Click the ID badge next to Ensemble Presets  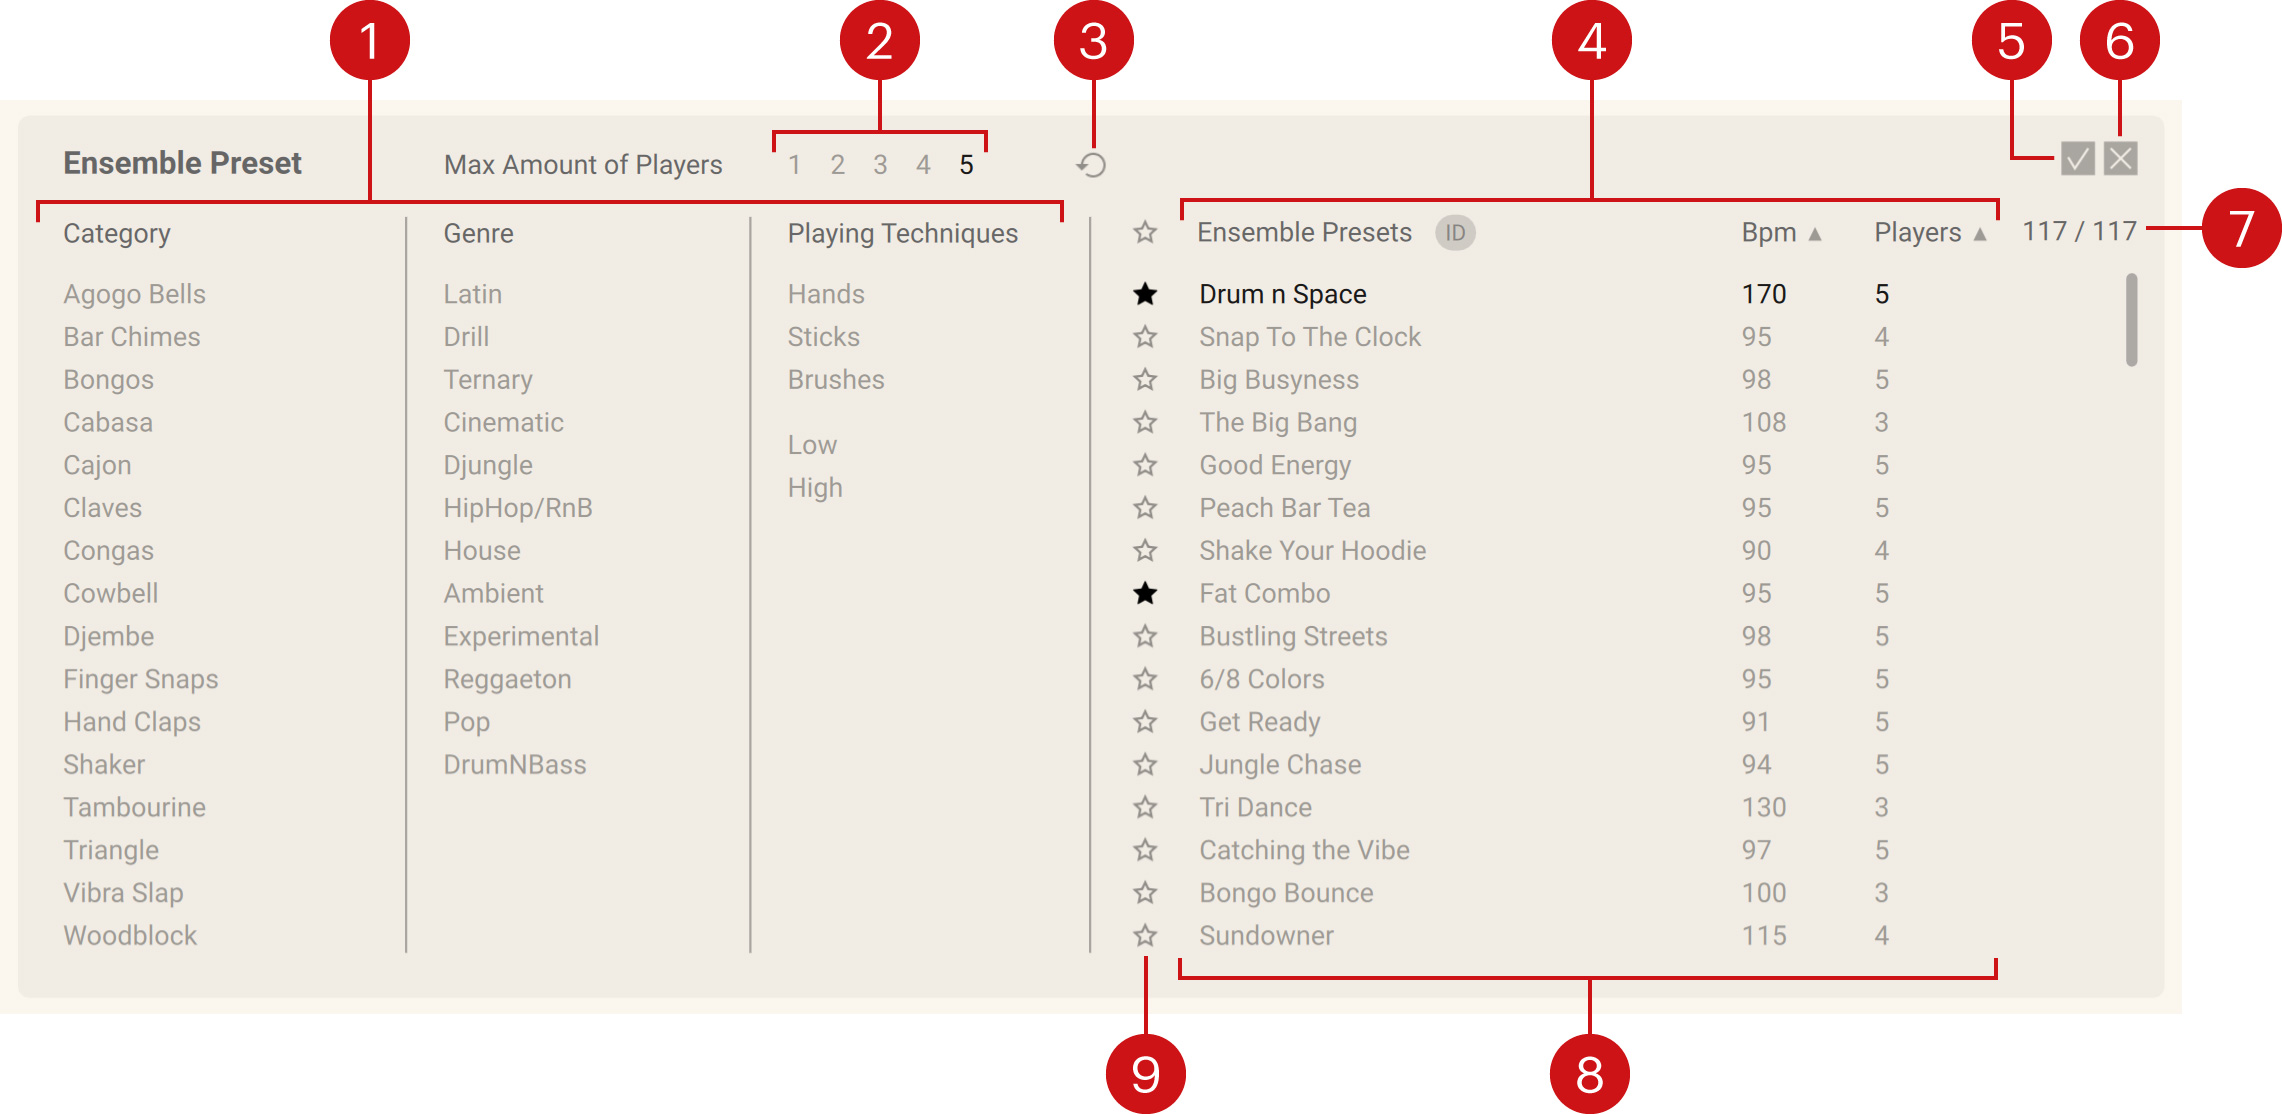point(1455,233)
